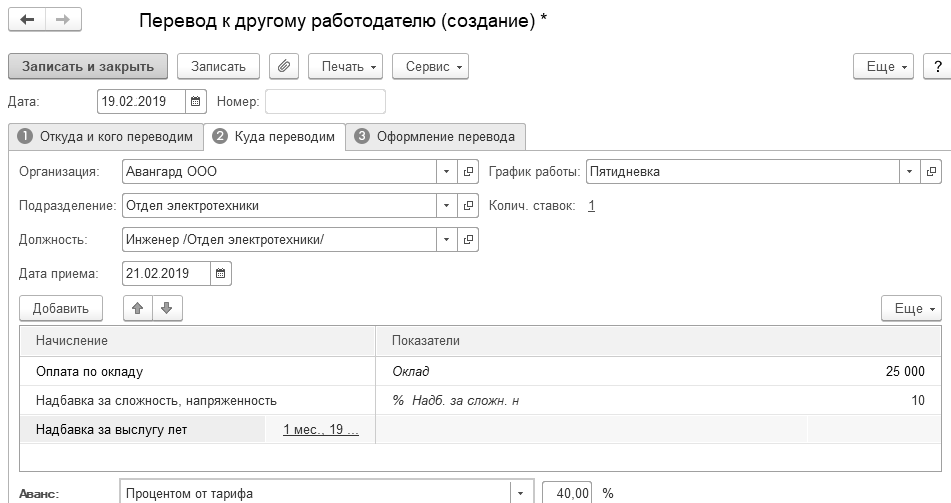
Task: Click the forward navigation arrow
Action: [x=62, y=21]
